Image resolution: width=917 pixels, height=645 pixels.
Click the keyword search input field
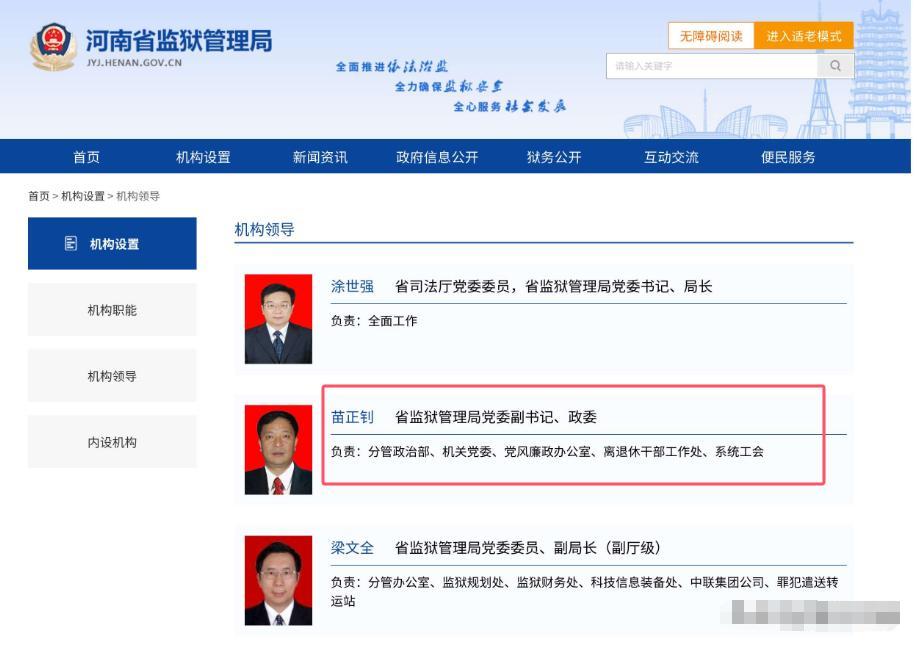pyautogui.click(x=710, y=66)
